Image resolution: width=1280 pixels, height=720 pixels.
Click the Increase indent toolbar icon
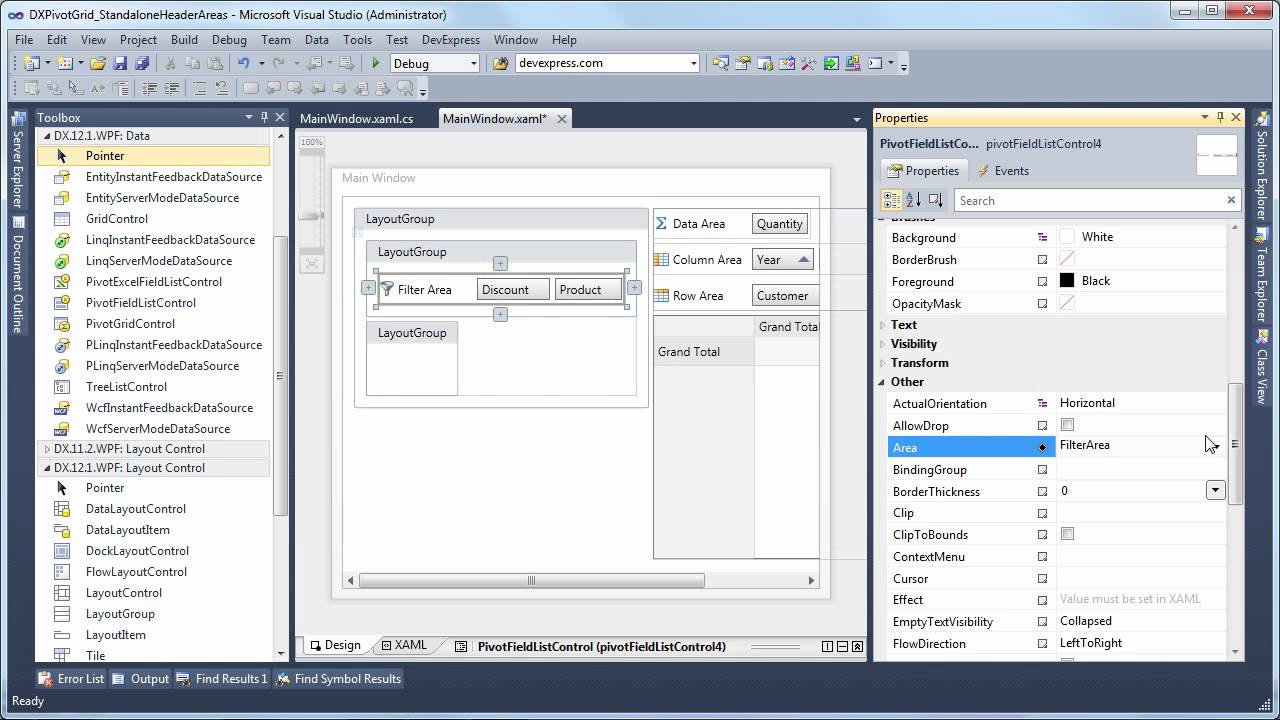coord(174,88)
